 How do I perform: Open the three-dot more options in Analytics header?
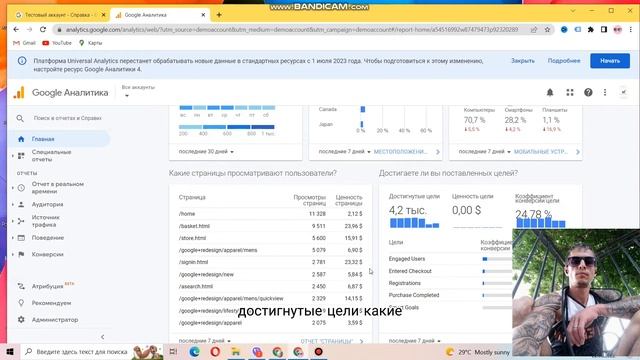(605, 93)
